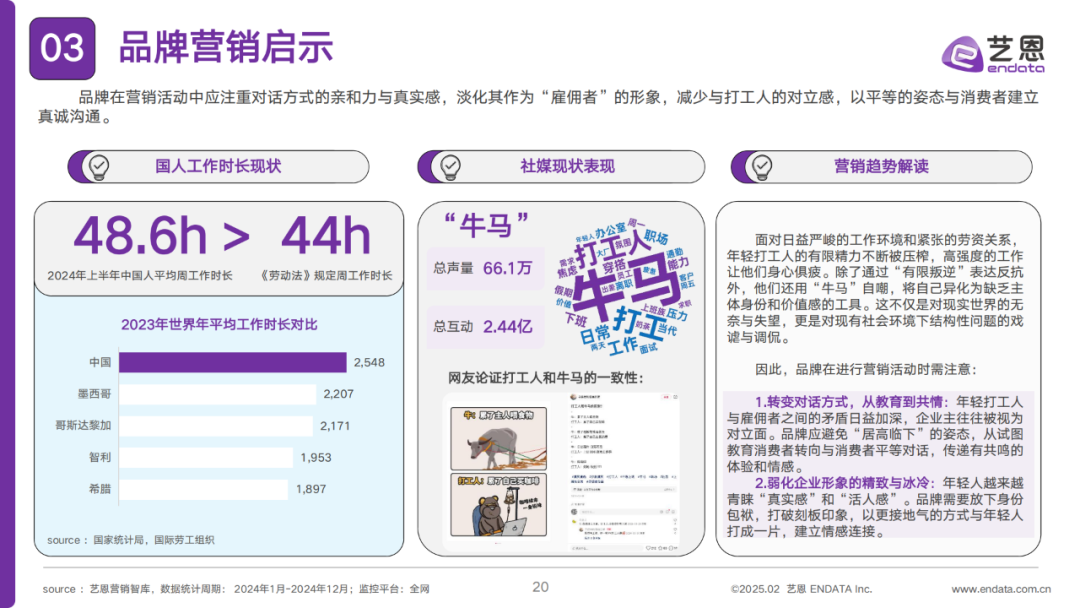The image size is (1080, 608).
Task: Click the value 2,207
Action: pos(338,394)
